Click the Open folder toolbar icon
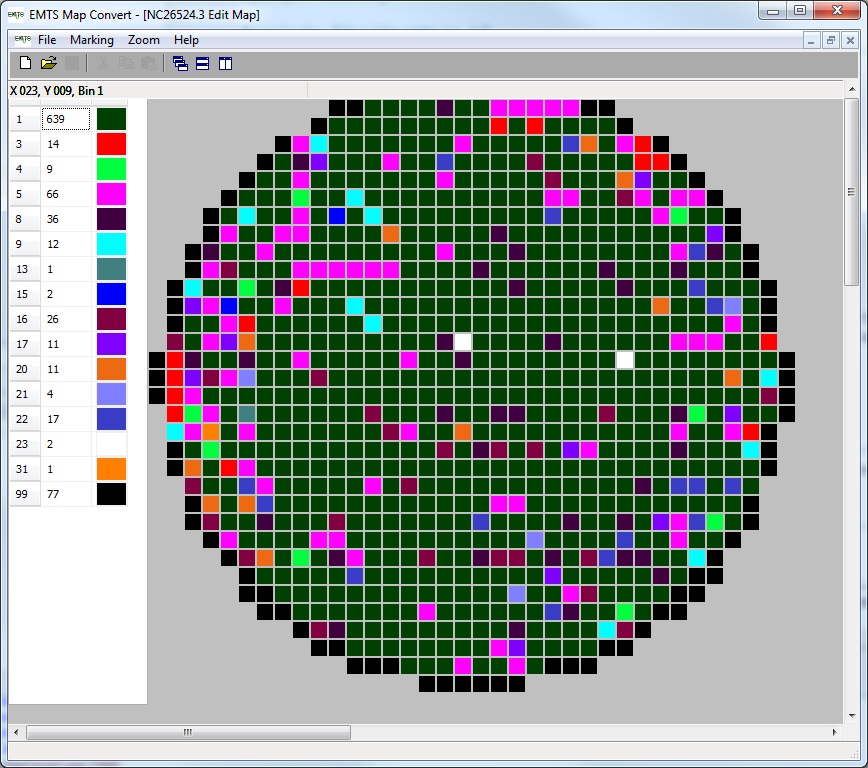Screen dimensions: 868x768 [49, 63]
